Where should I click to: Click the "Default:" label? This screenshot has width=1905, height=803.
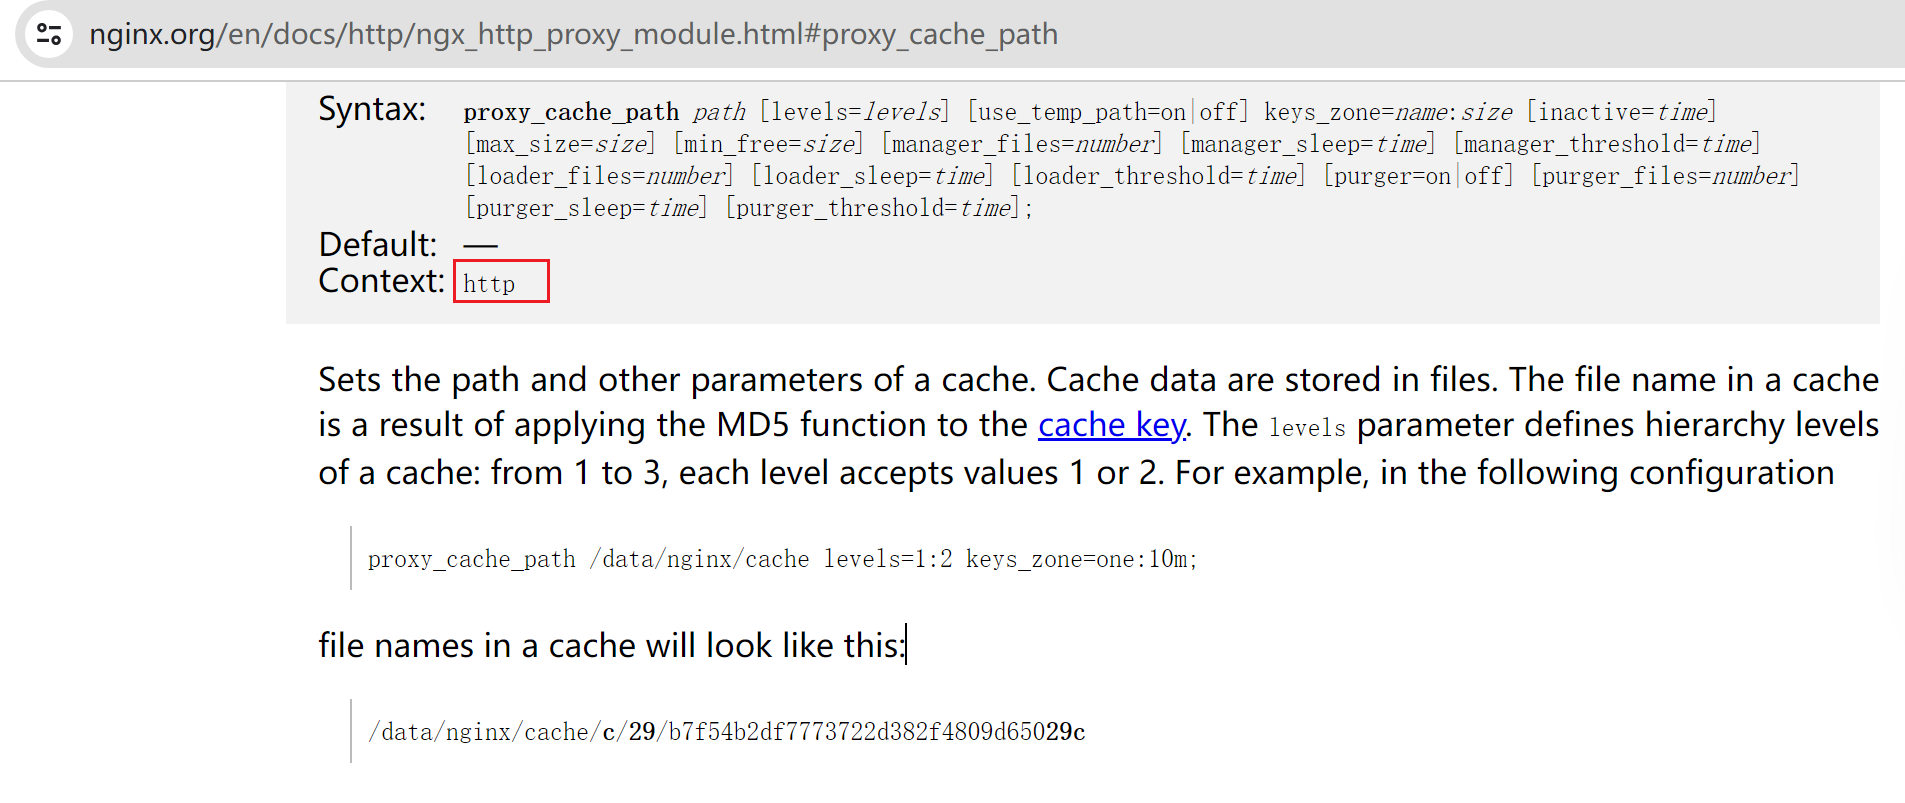tap(377, 245)
